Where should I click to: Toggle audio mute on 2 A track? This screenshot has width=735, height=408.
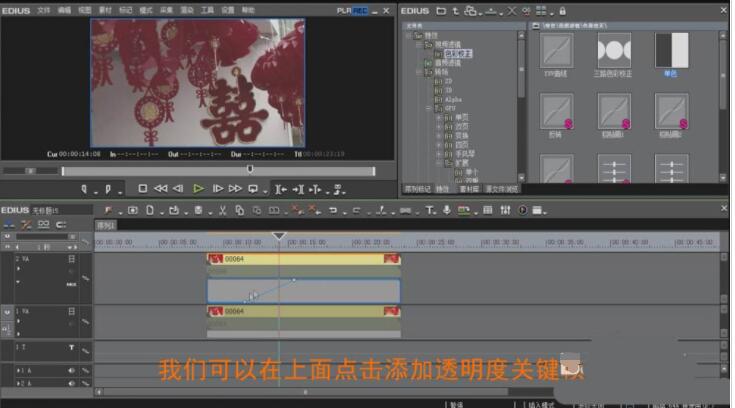coord(71,383)
